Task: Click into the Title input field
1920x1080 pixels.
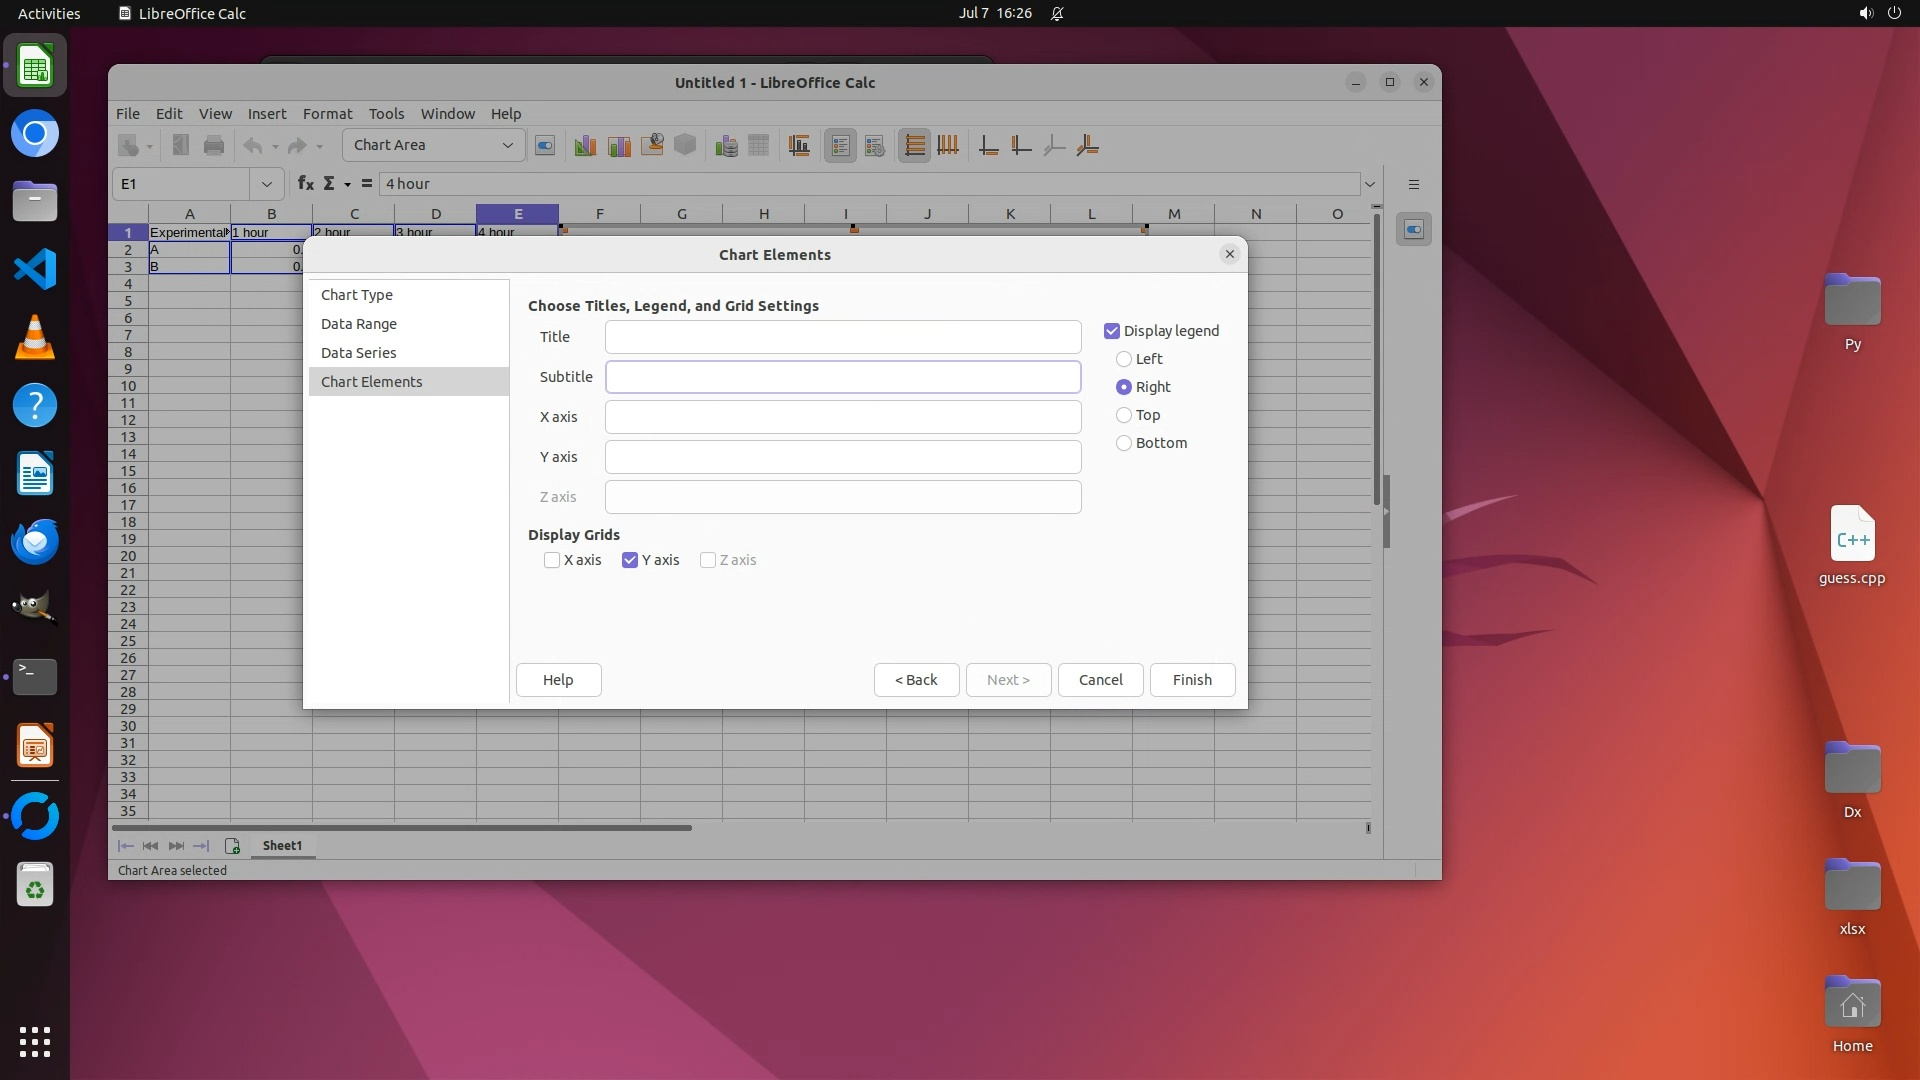Action: click(x=843, y=337)
